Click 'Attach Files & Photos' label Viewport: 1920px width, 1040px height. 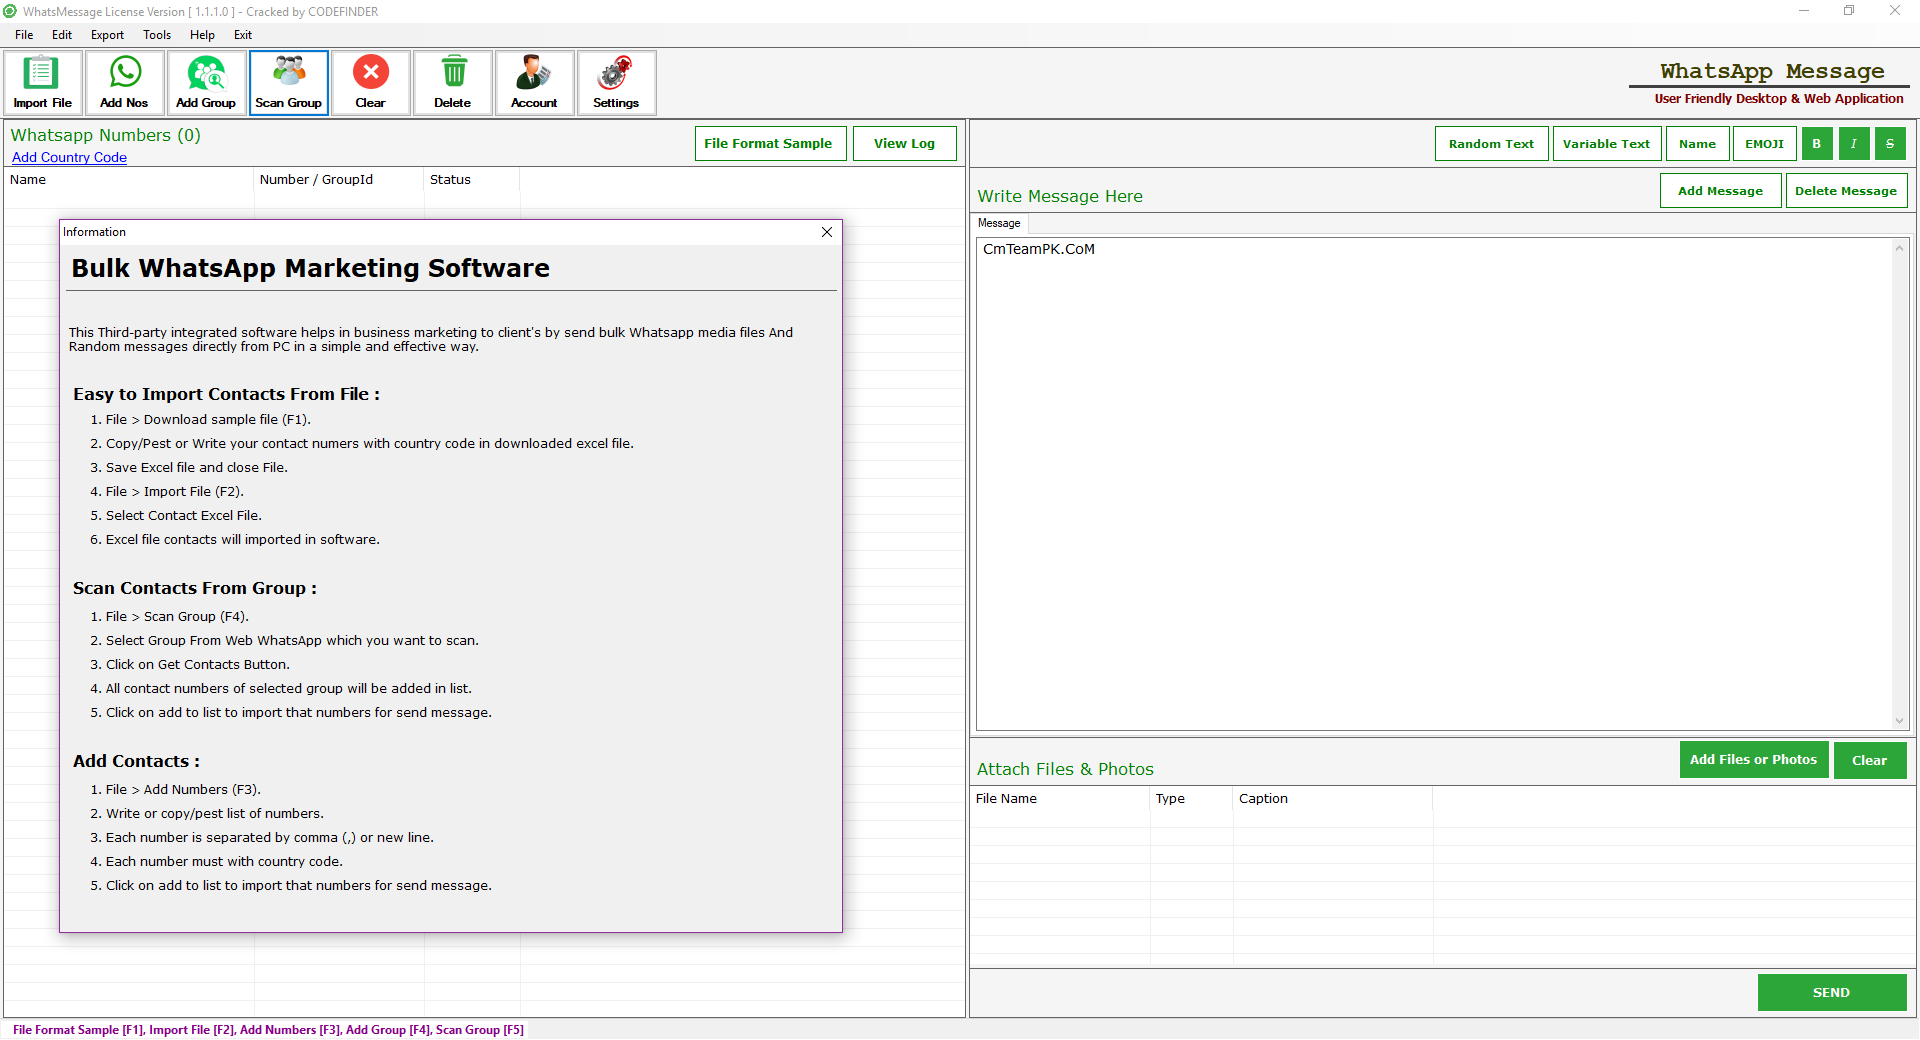[x=1065, y=769]
